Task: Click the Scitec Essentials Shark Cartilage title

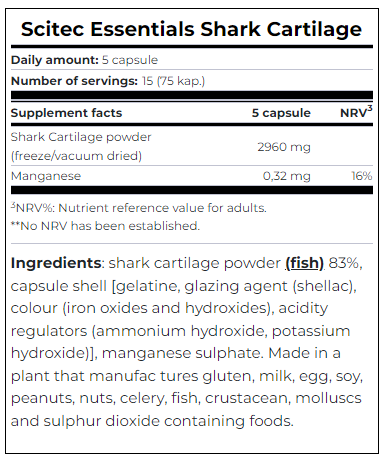Action: point(191,29)
